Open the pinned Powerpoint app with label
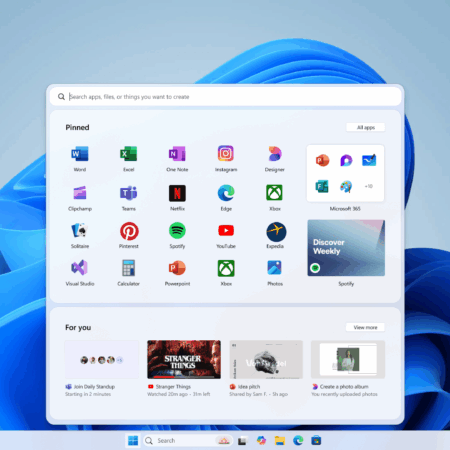 [177, 268]
